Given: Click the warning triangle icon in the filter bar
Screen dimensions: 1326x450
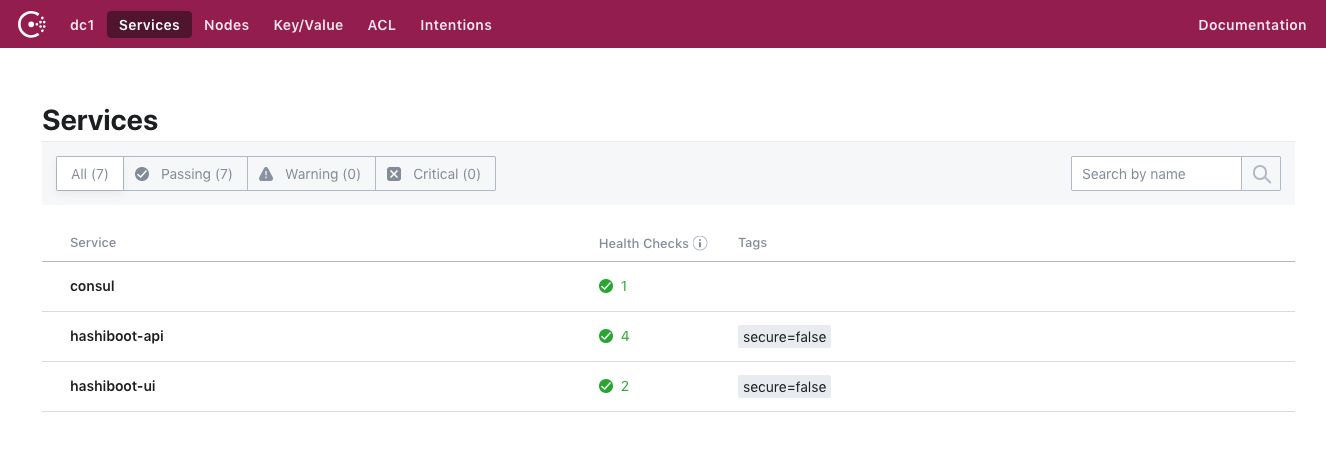Looking at the screenshot, I should (x=266, y=174).
